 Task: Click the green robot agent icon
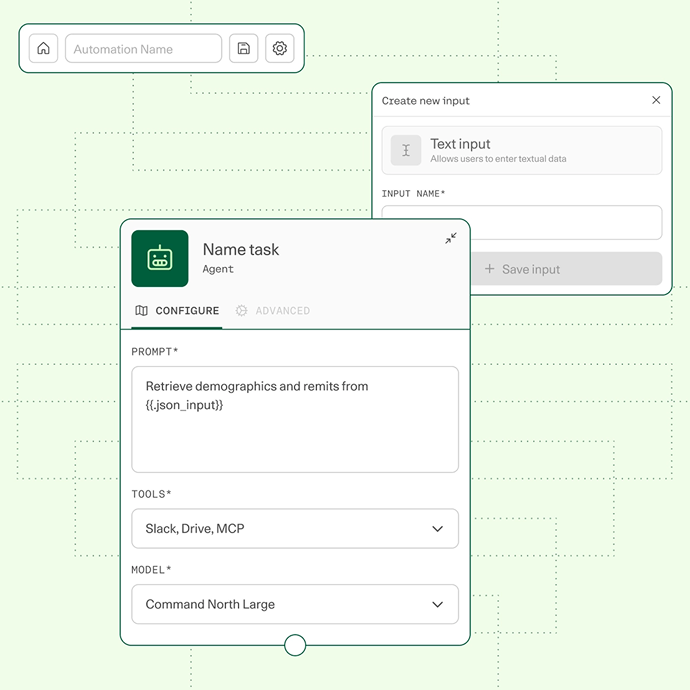pos(160,258)
